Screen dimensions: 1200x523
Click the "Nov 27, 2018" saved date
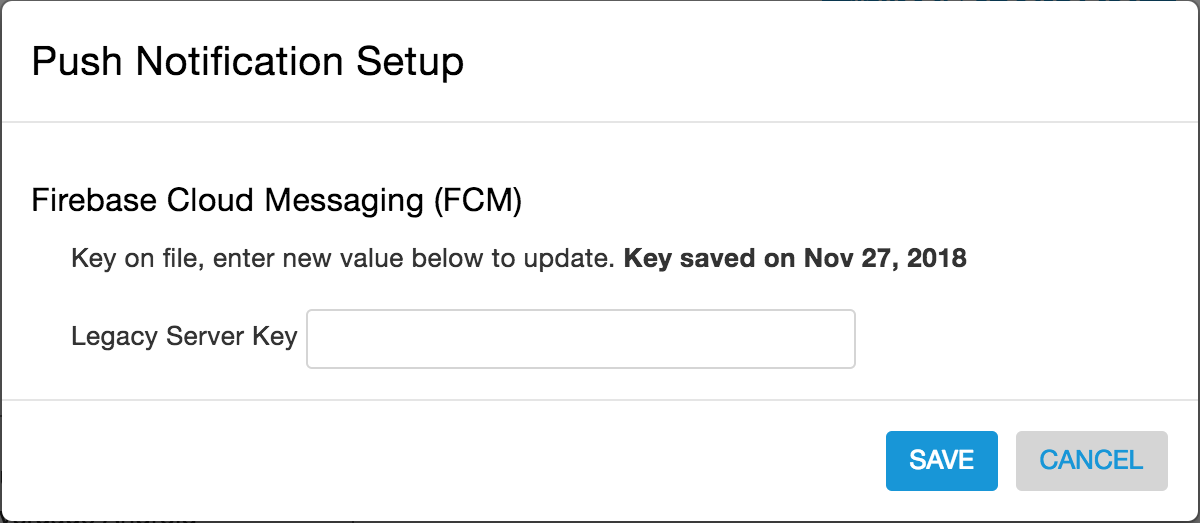pyautogui.click(x=885, y=259)
